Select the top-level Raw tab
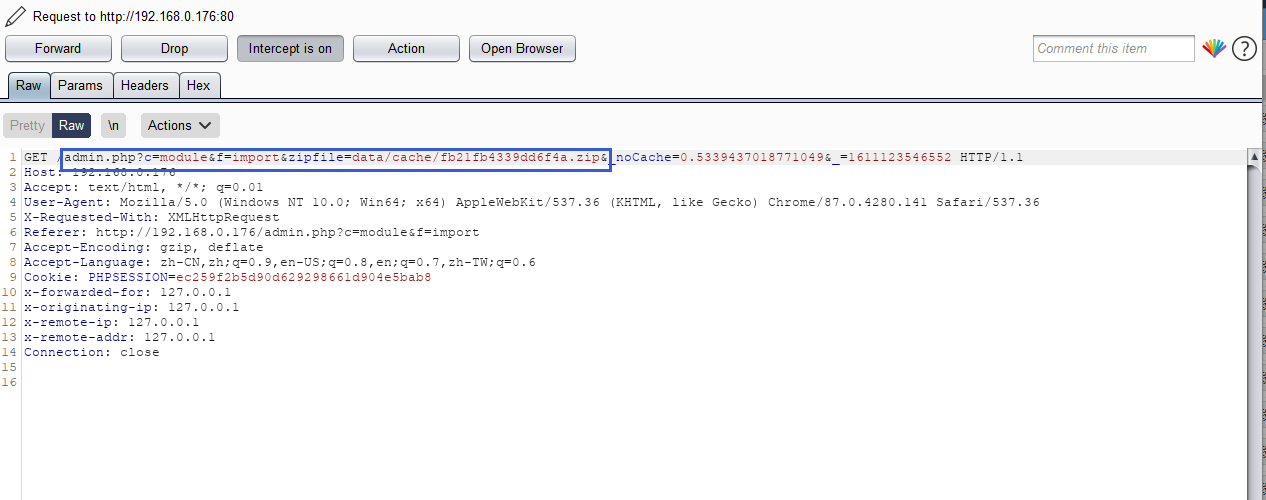The height and width of the screenshot is (500, 1266). coord(29,85)
